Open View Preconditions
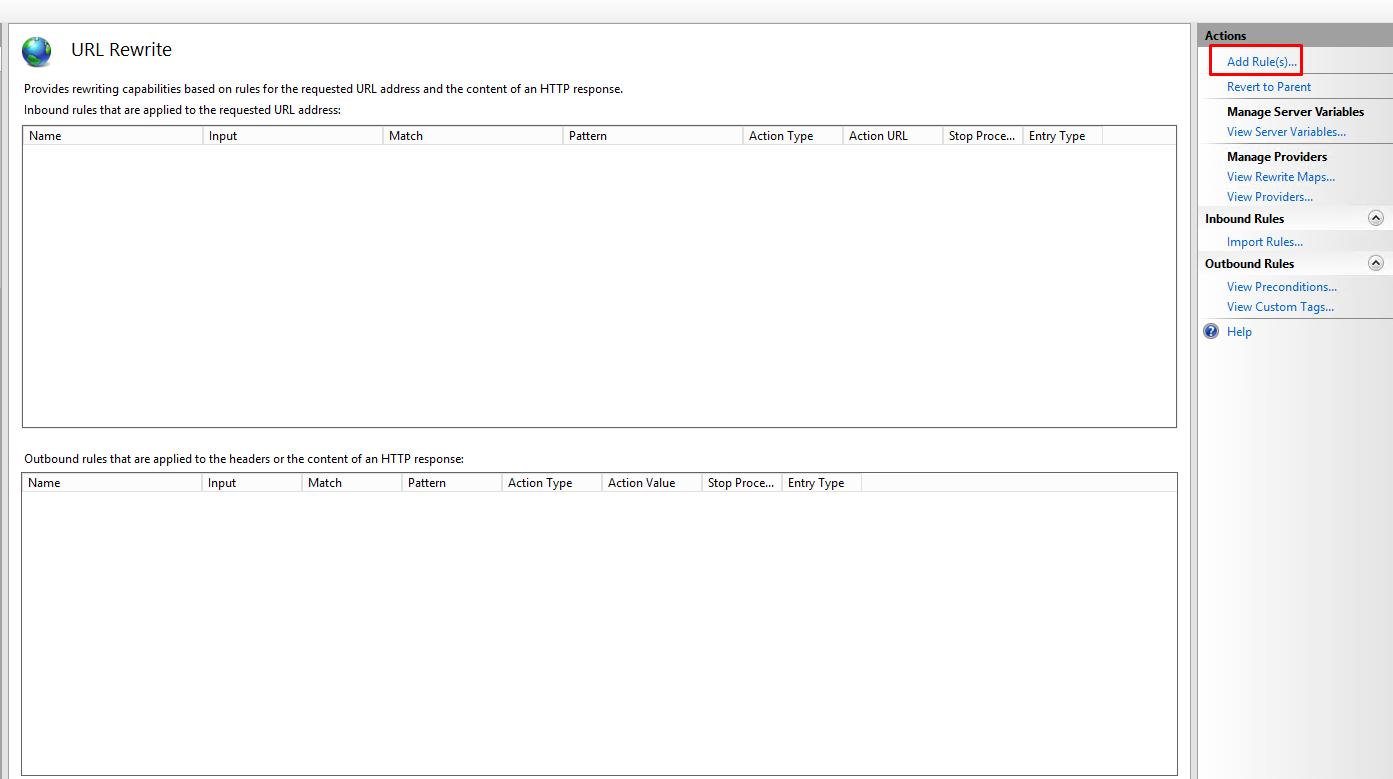Viewport: 1393px width, 779px height. tap(1281, 286)
